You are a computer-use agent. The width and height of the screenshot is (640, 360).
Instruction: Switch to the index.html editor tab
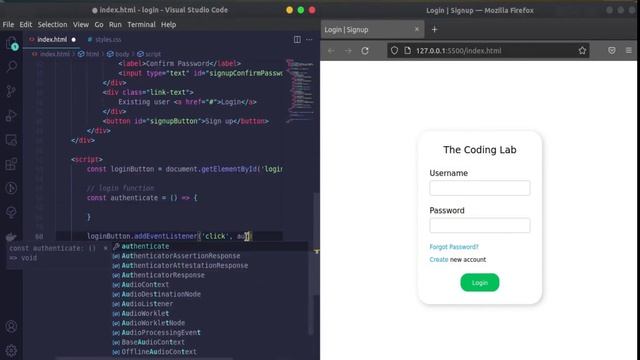52,40
